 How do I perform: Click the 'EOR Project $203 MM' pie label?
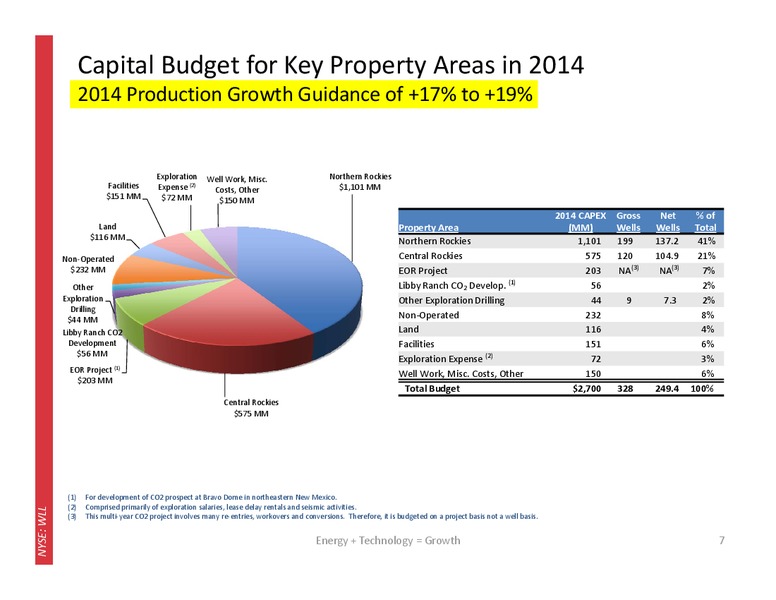(95, 375)
